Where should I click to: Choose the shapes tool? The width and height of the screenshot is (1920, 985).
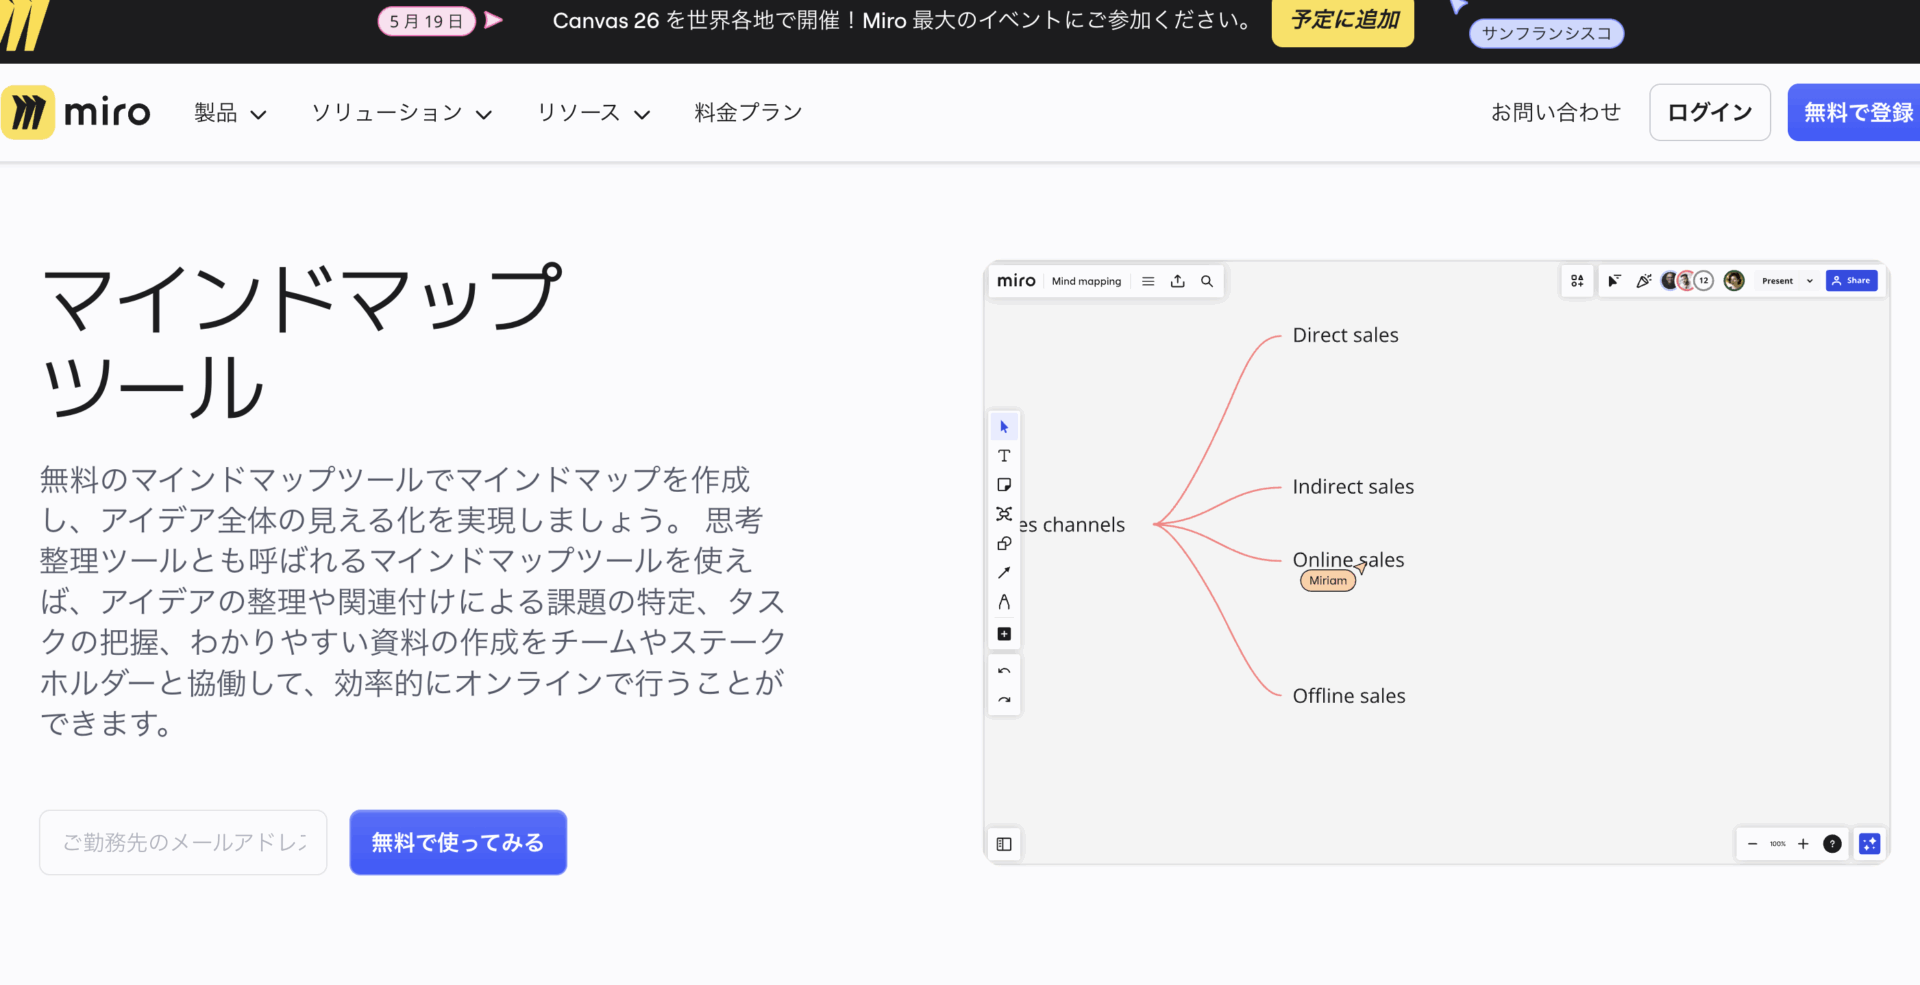(1004, 543)
